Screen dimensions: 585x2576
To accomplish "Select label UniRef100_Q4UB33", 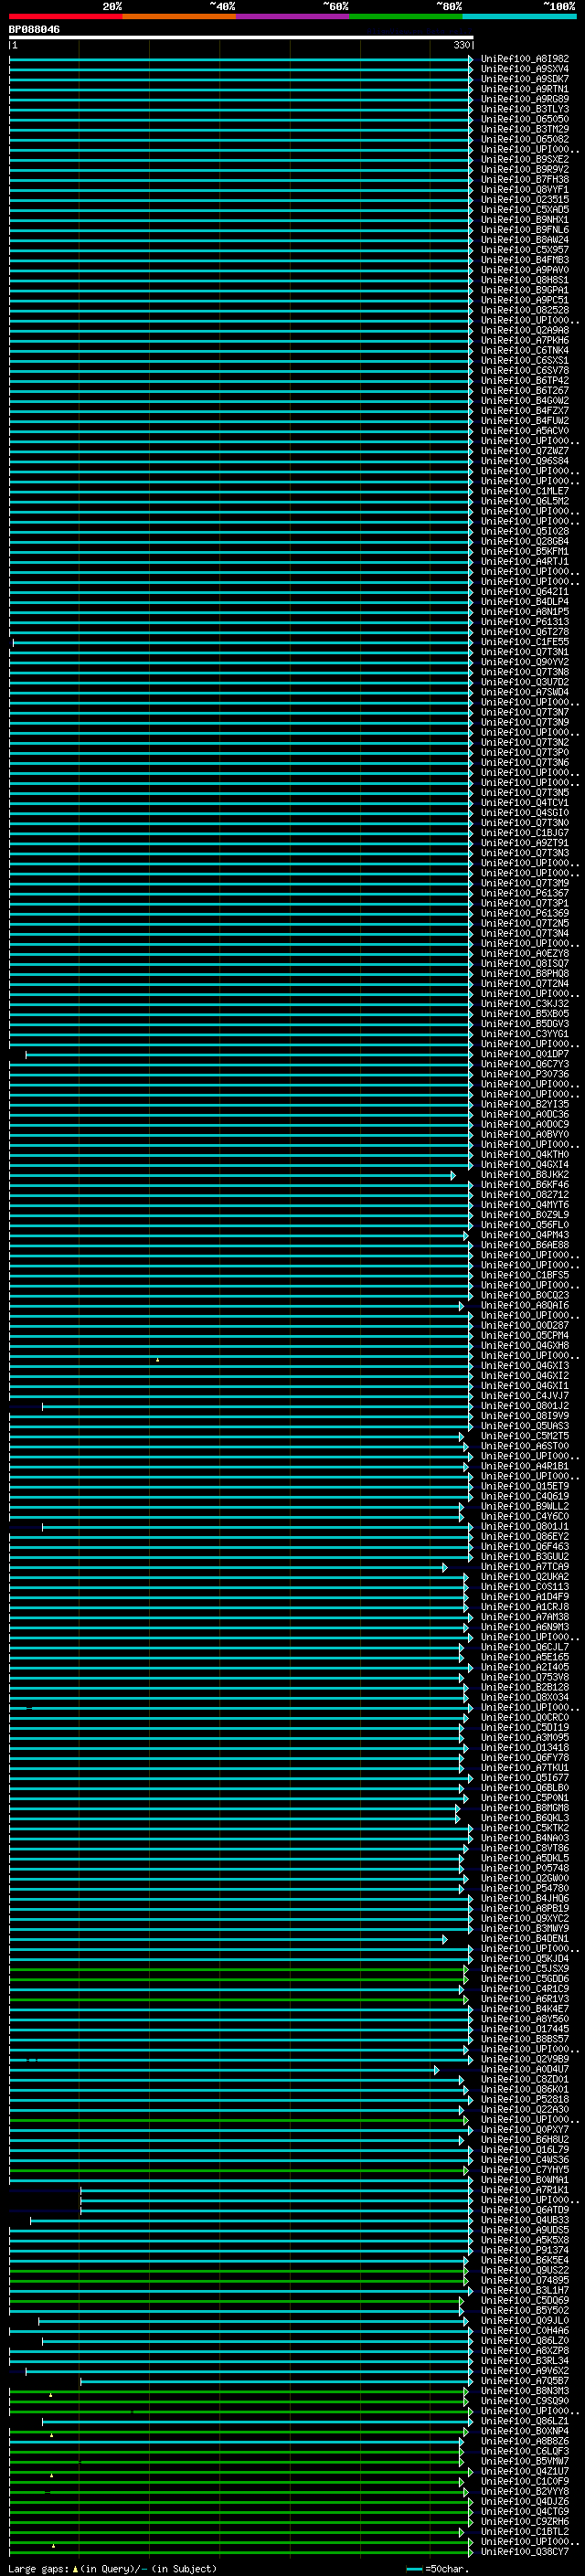I will point(525,2220).
